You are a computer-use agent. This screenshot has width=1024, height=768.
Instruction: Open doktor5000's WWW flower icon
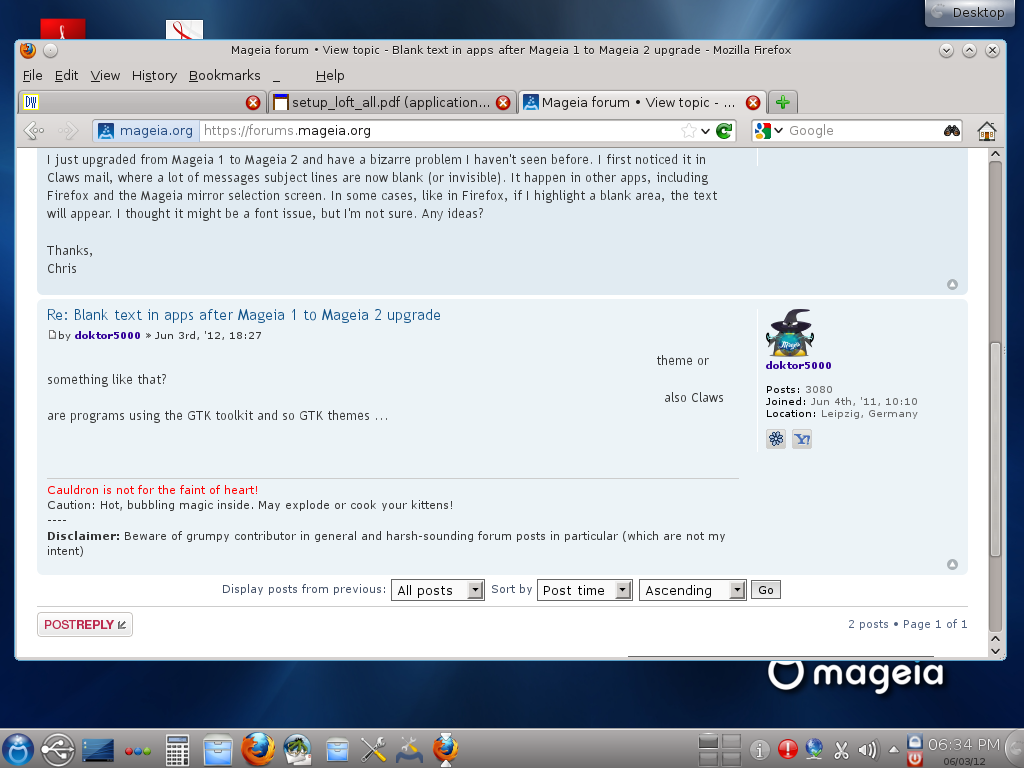[776, 439]
